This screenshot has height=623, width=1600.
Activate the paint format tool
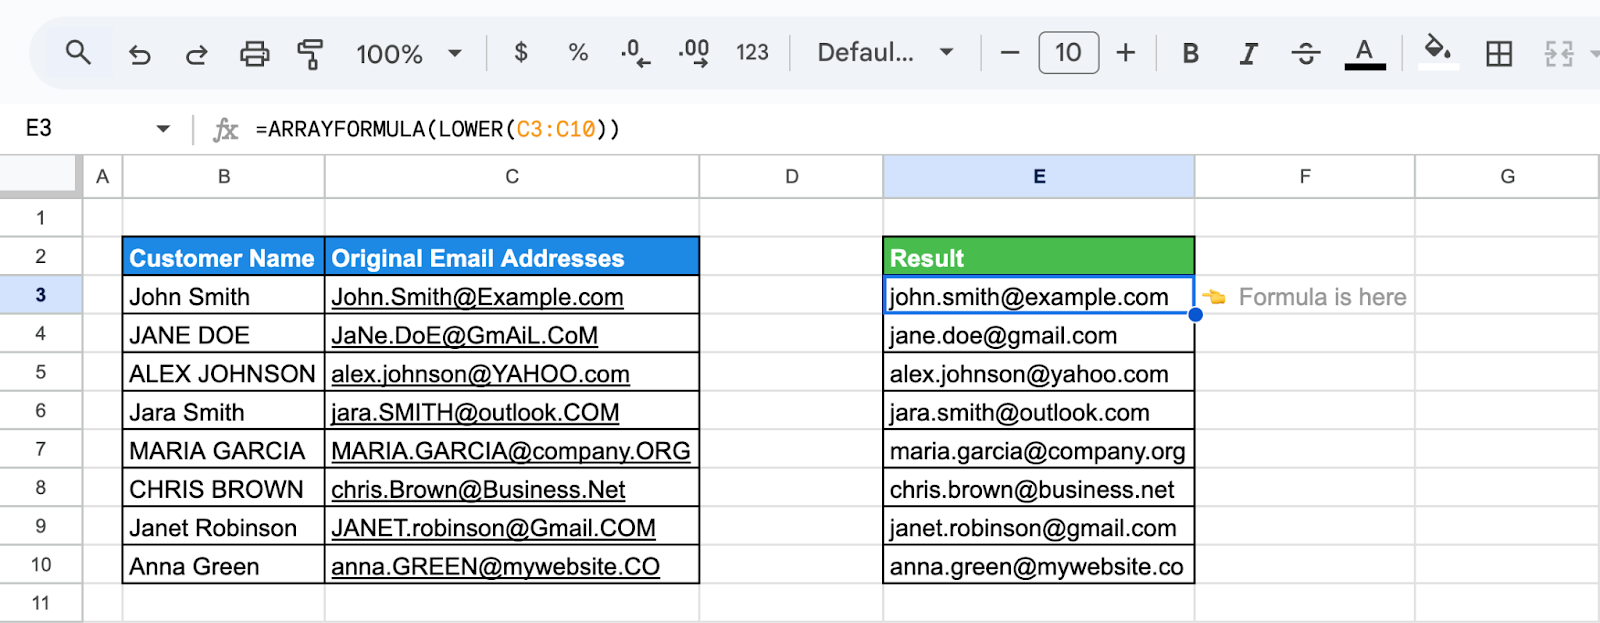tap(311, 53)
